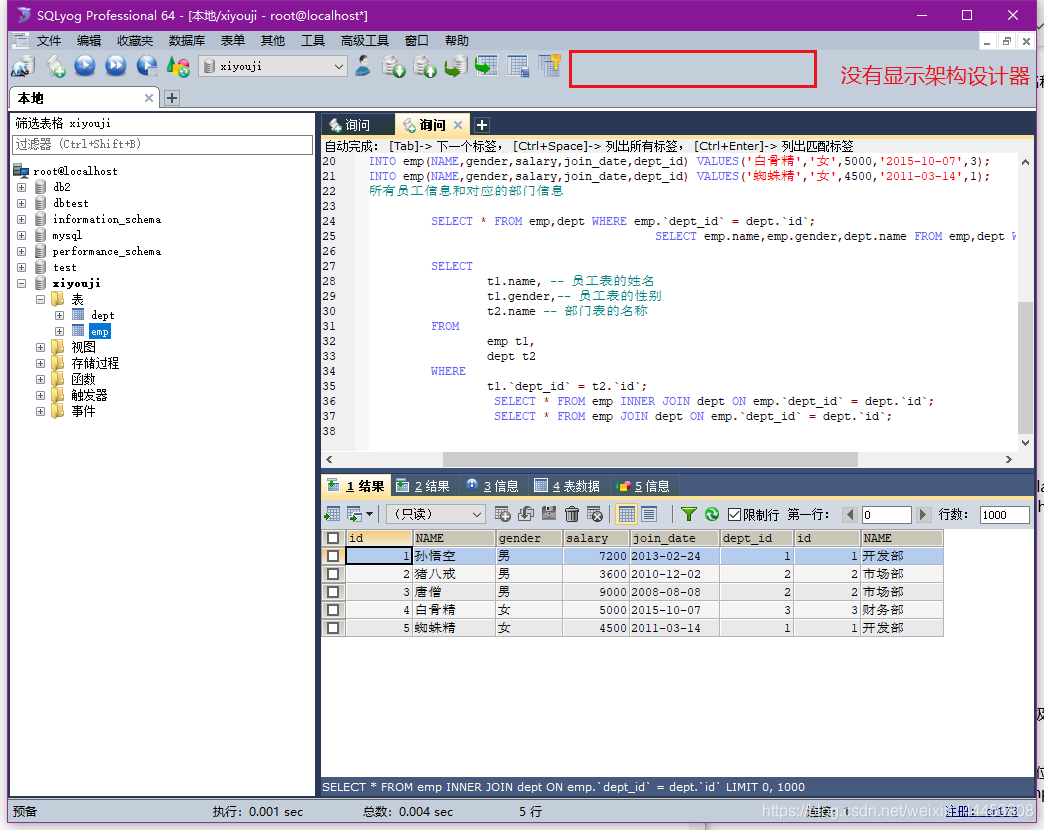1044x830 pixels.
Task: Open the (只读) mode dropdown
Action: click(x=477, y=514)
